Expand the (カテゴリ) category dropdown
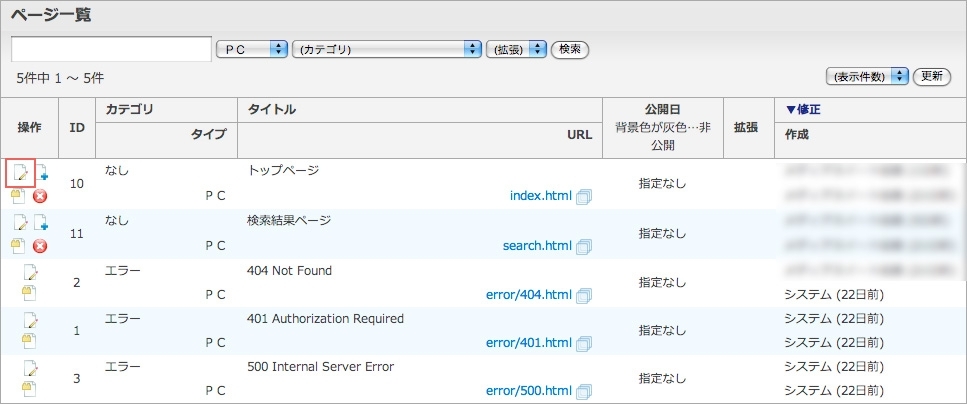 387,49
